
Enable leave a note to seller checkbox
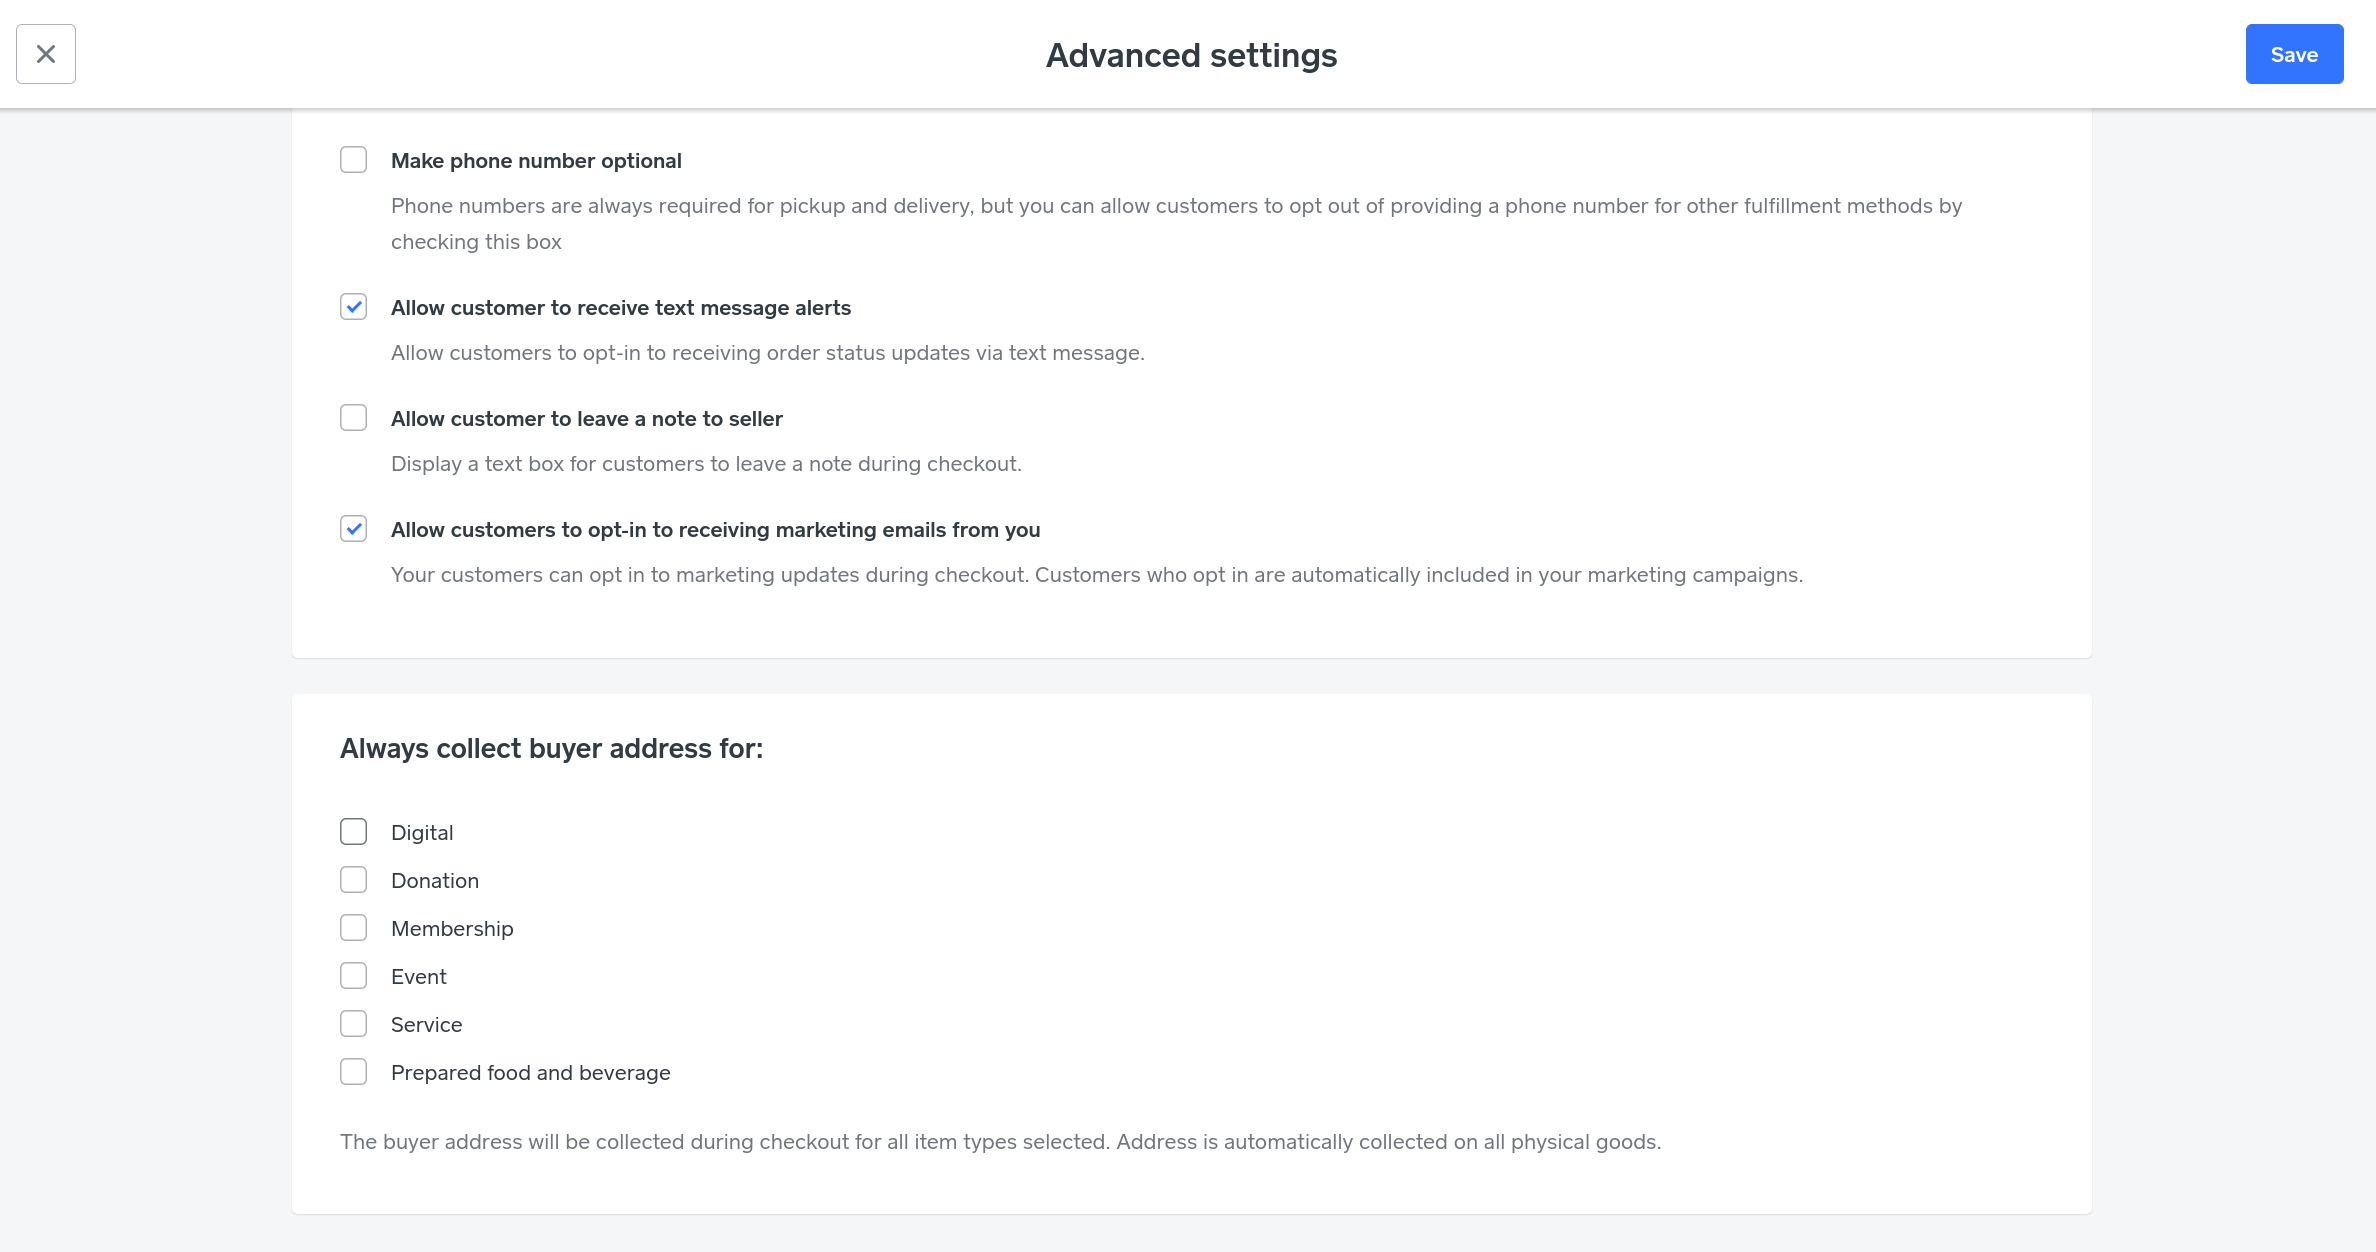(354, 418)
